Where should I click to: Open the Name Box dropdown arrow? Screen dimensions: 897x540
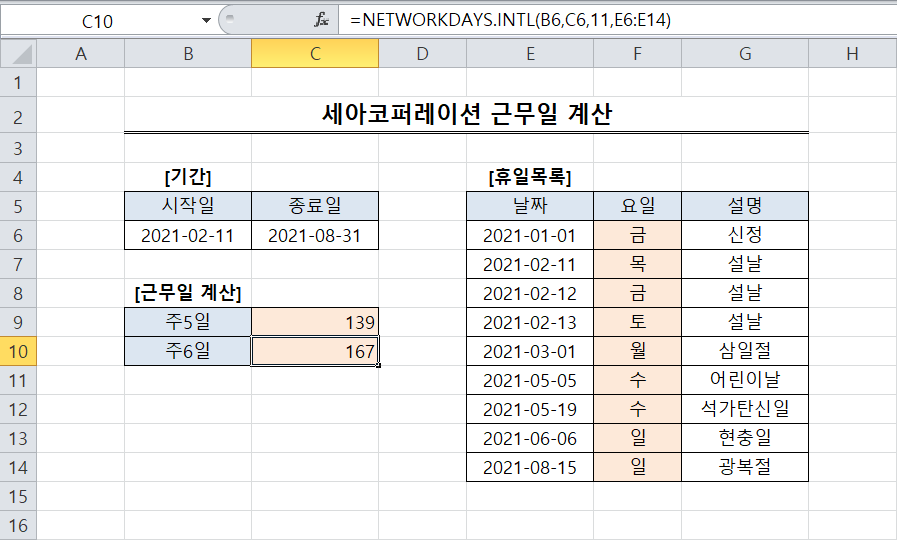(206, 21)
